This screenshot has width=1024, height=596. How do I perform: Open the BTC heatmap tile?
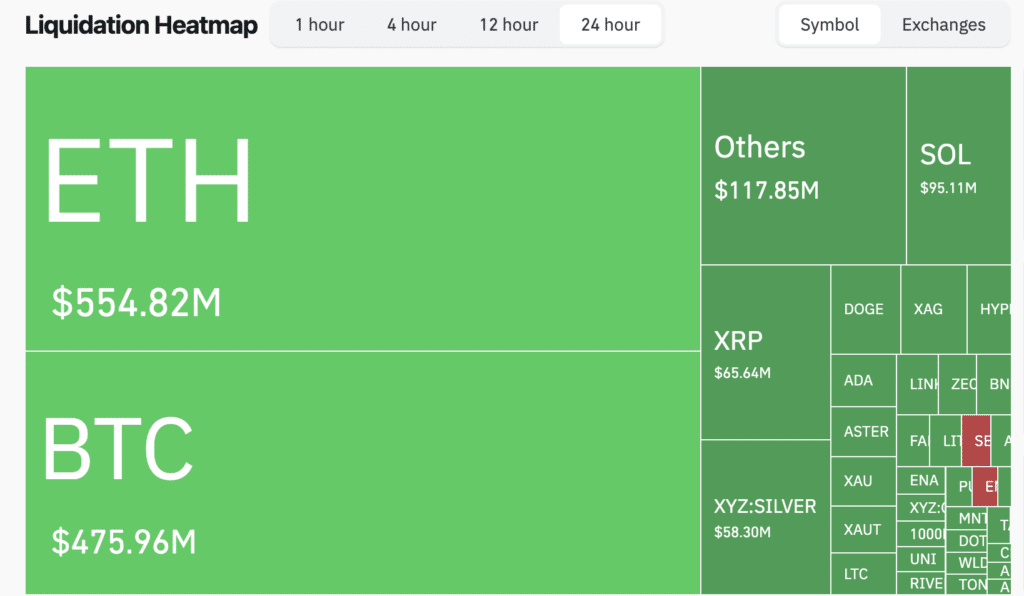pos(362,473)
